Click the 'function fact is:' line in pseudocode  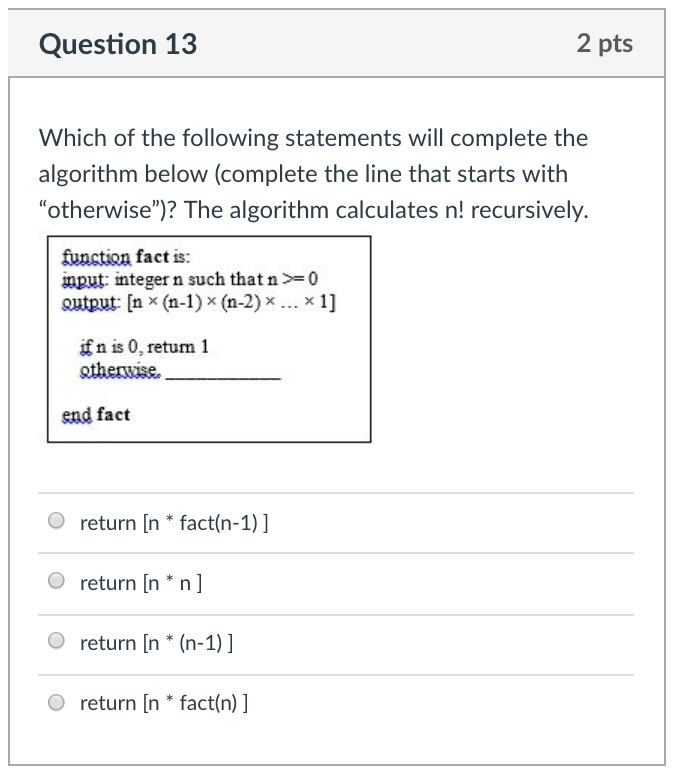pyautogui.click(x=126, y=257)
